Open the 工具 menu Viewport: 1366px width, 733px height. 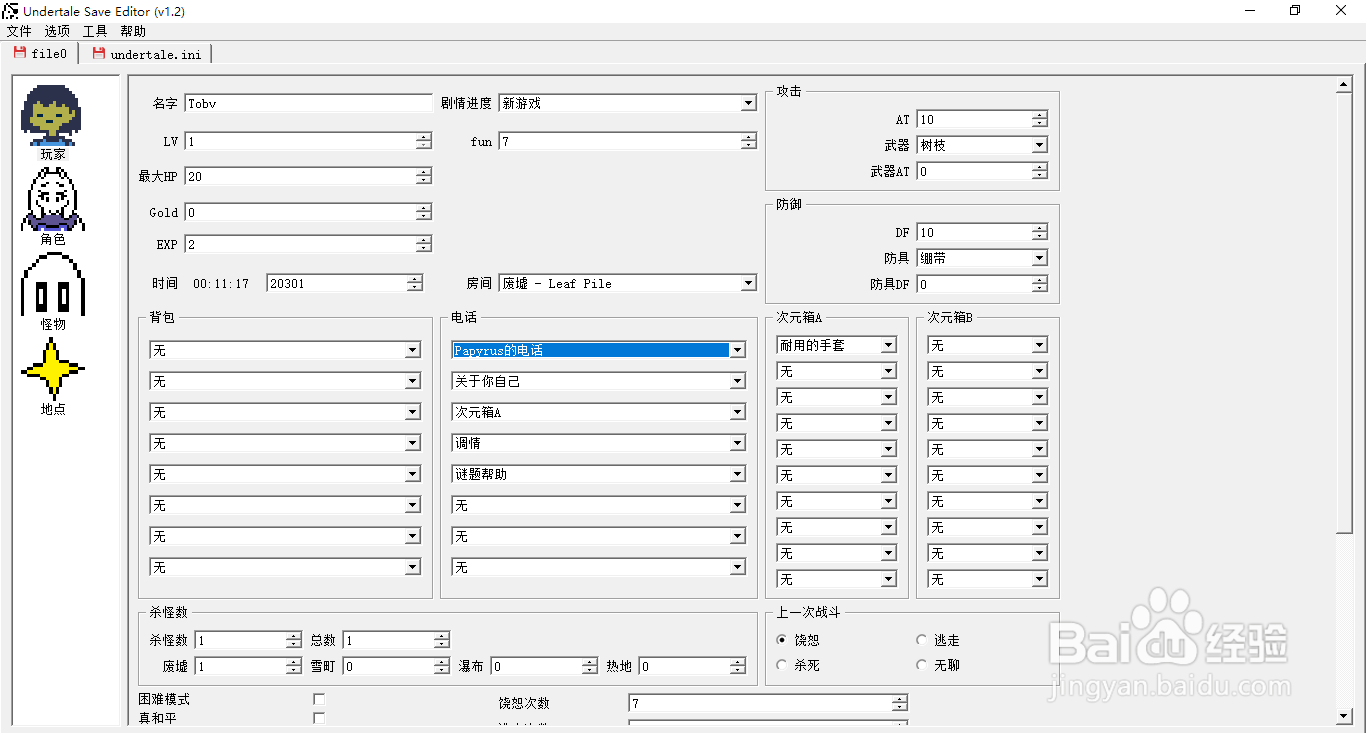click(x=95, y=31)
